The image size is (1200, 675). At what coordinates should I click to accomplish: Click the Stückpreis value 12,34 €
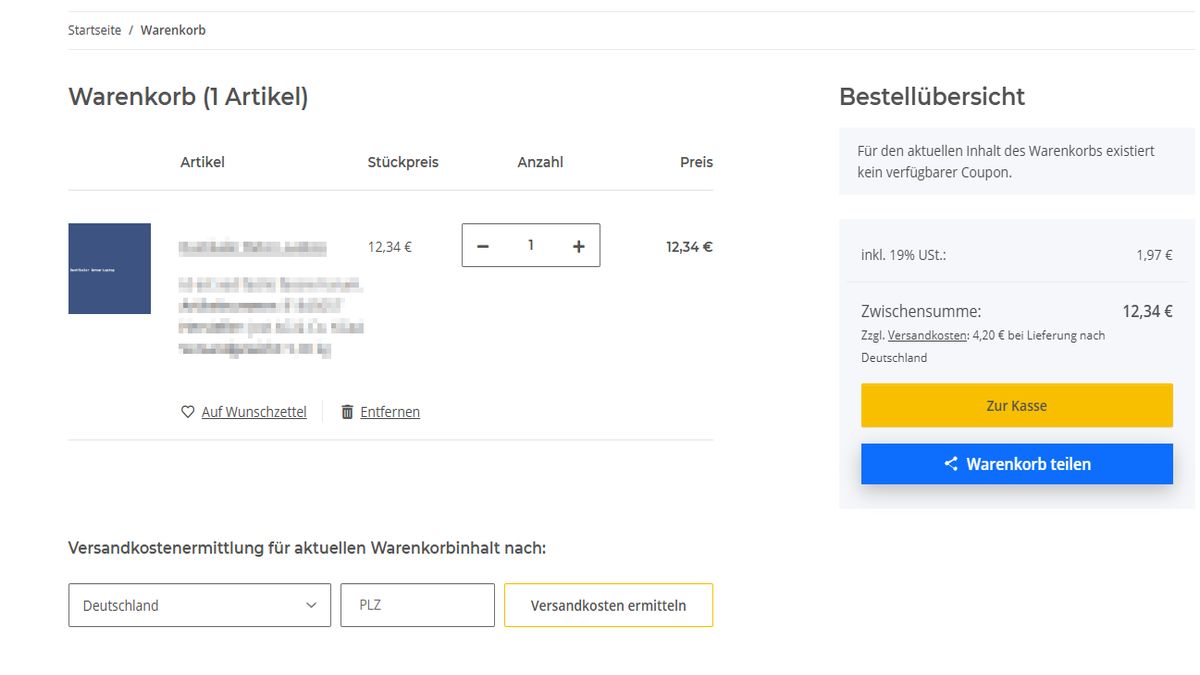point(390,247)
